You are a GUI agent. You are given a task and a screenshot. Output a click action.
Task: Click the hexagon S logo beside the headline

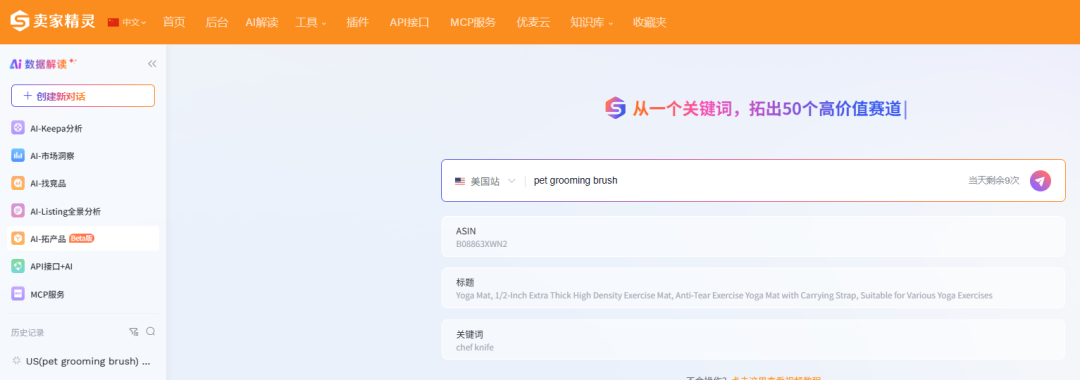[615, 108]
